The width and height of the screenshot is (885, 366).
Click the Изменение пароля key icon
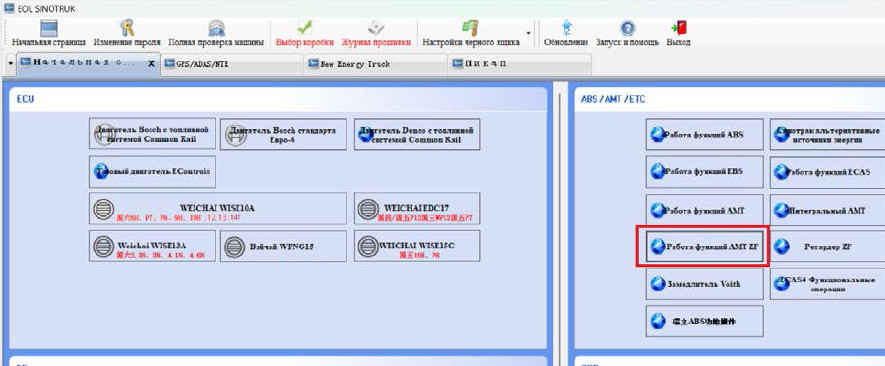[x=127, y=28]
